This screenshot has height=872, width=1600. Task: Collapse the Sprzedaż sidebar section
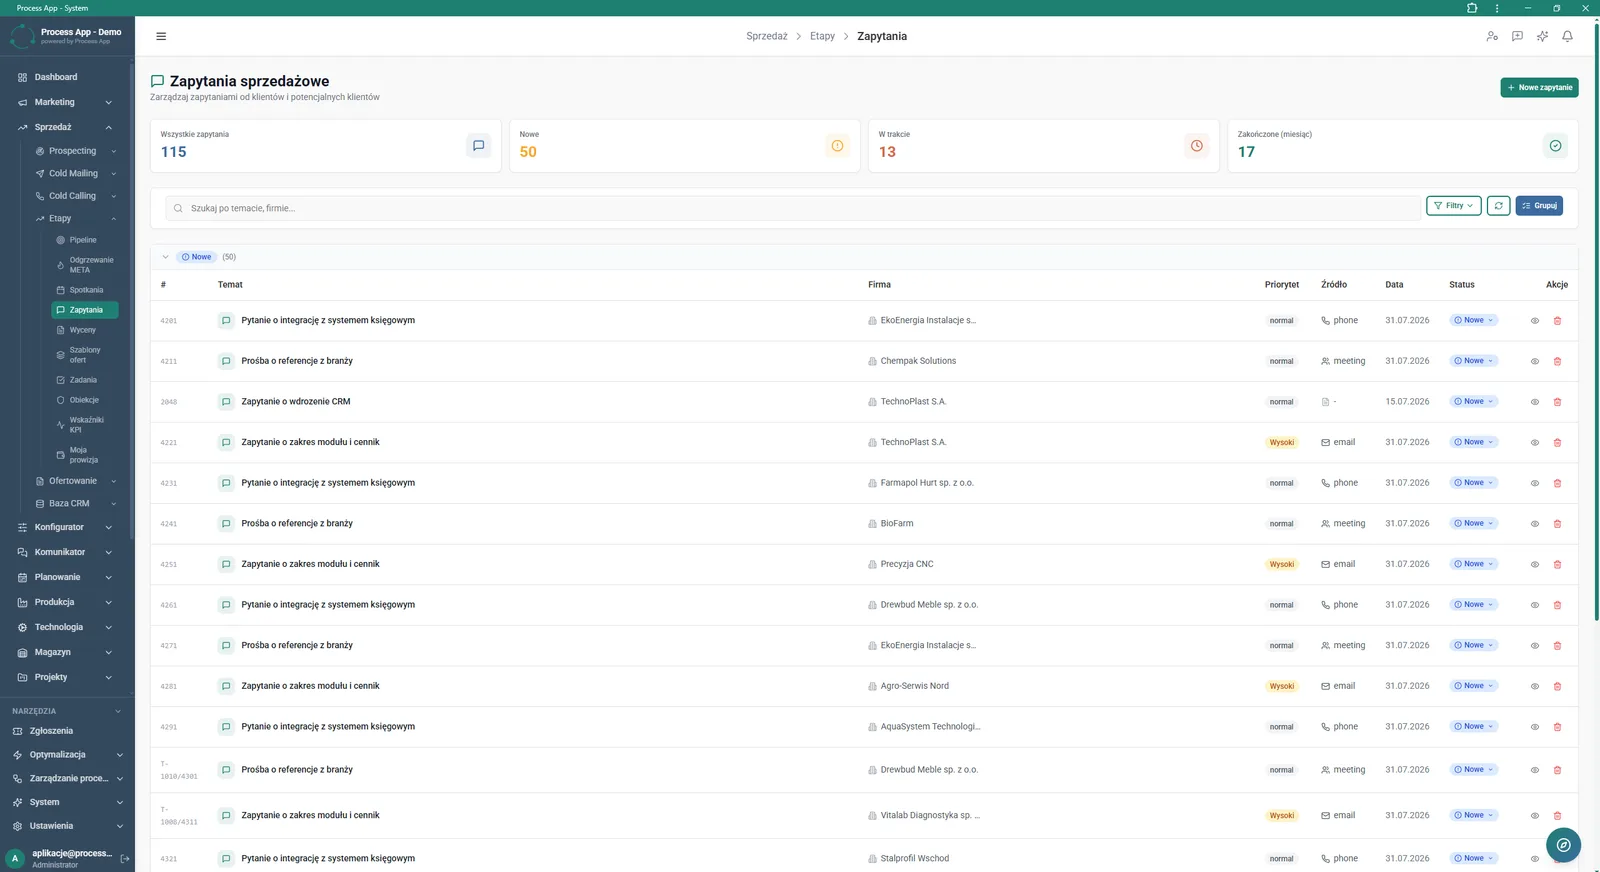coord(66,127)
